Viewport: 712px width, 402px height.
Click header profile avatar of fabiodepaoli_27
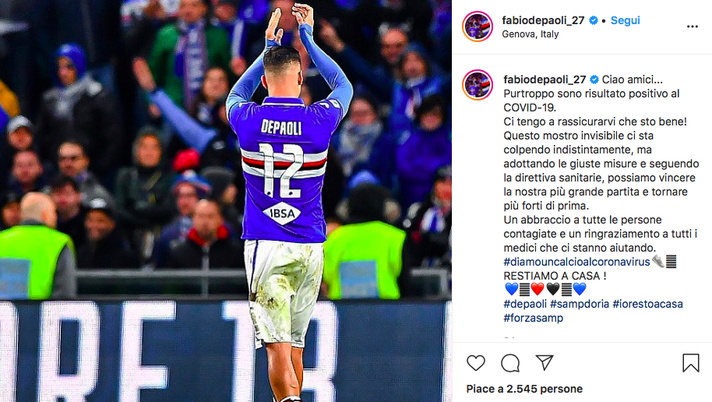point(477,26)
